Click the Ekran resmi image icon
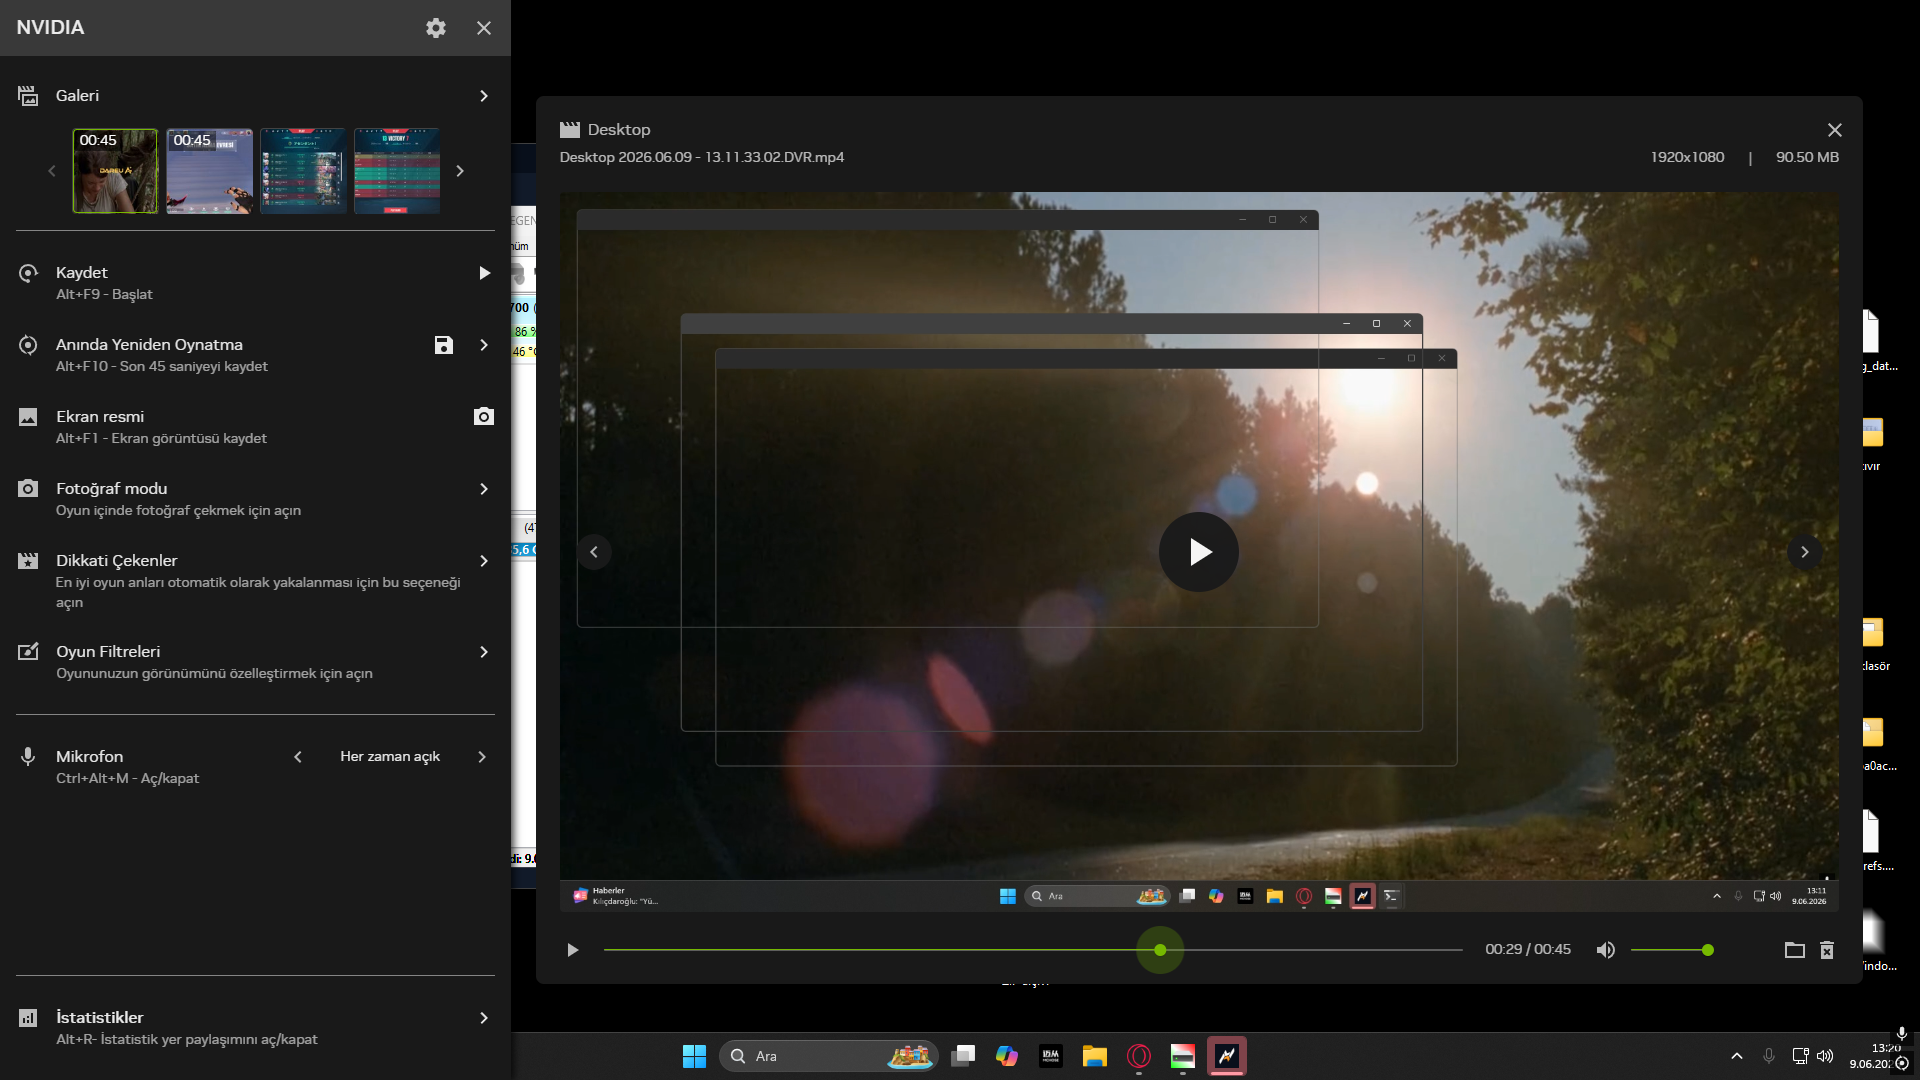This screenshot has height=1080, width=1920. [x=28, y=417]
